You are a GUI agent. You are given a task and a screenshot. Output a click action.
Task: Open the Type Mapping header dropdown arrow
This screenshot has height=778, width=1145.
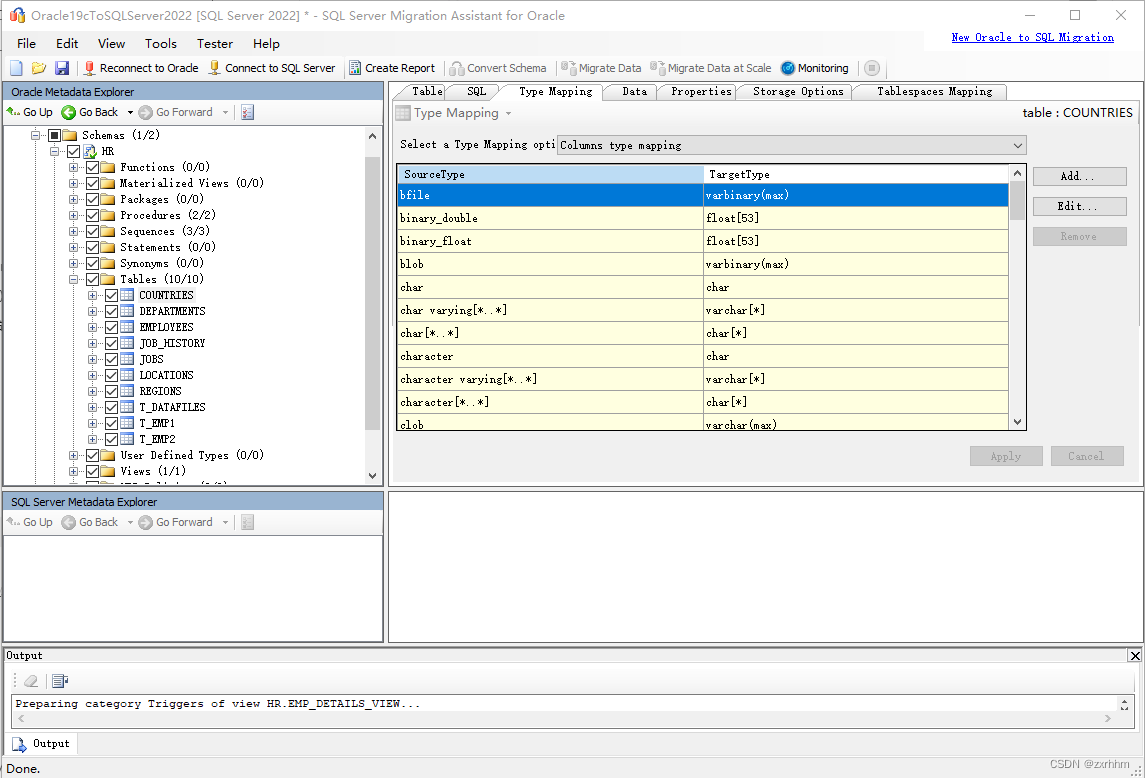(x=508, y=113)
